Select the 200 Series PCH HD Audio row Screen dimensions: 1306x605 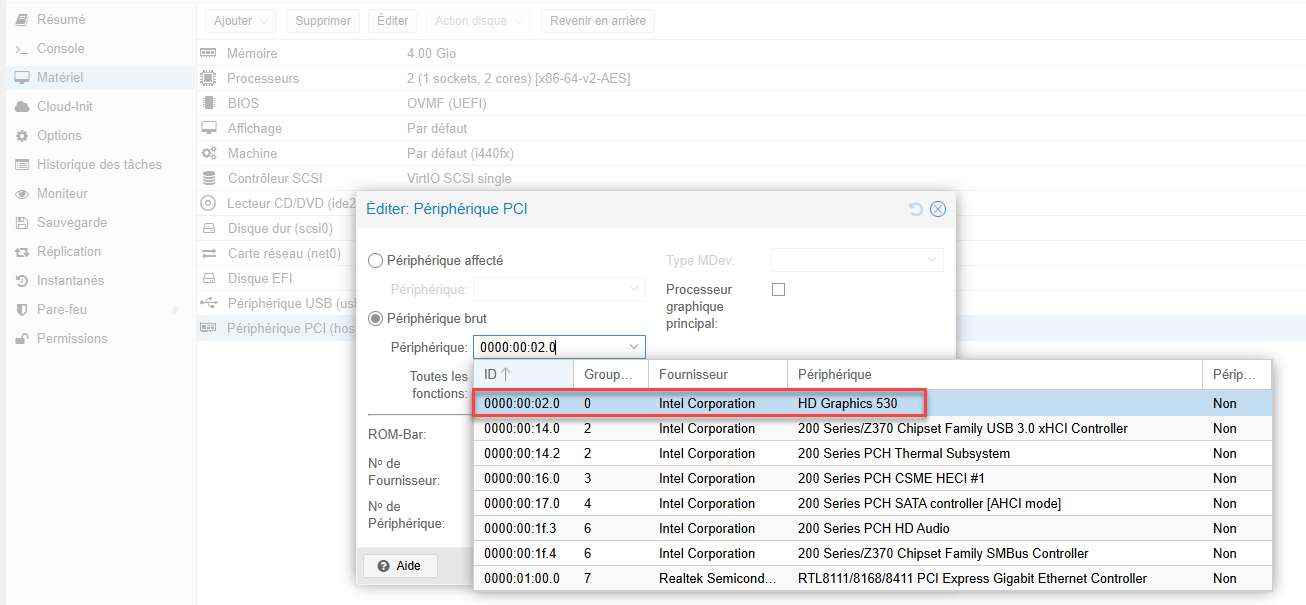point(872,529)
